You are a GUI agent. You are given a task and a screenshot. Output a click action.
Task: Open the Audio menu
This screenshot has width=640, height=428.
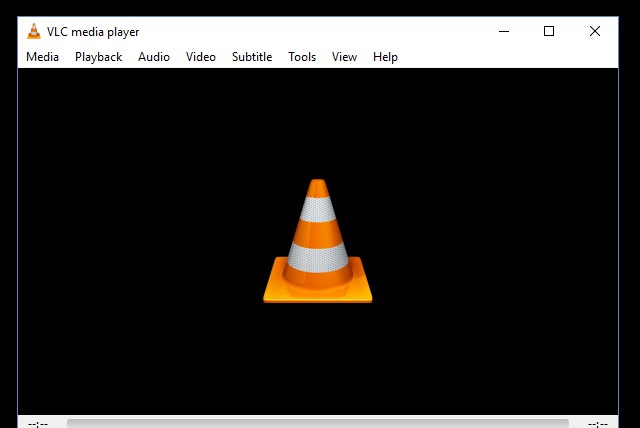pos(154,57)
